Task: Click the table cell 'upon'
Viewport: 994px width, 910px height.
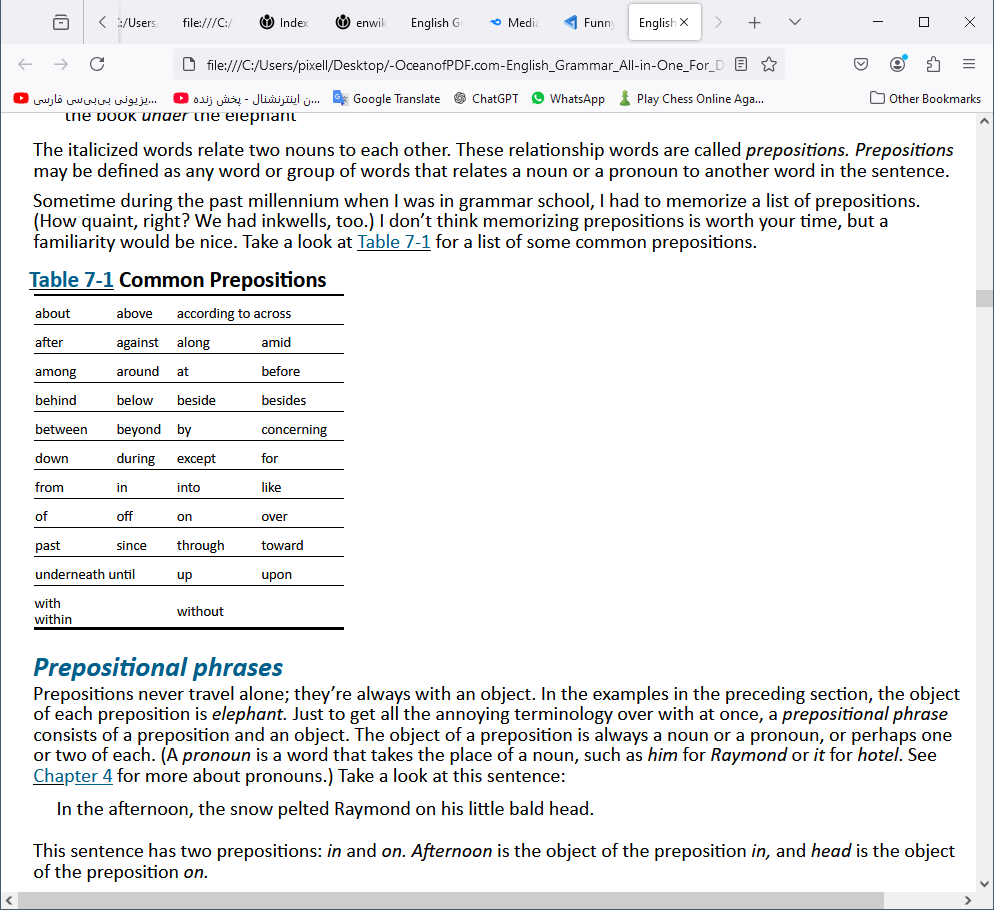Action: pyautogui.click(x=276, y=575)
